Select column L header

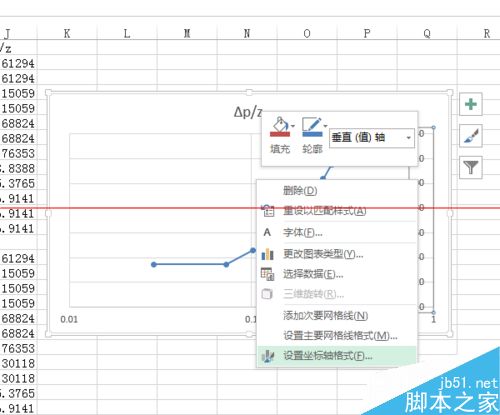pyautogui.click(x=127, y=33)
